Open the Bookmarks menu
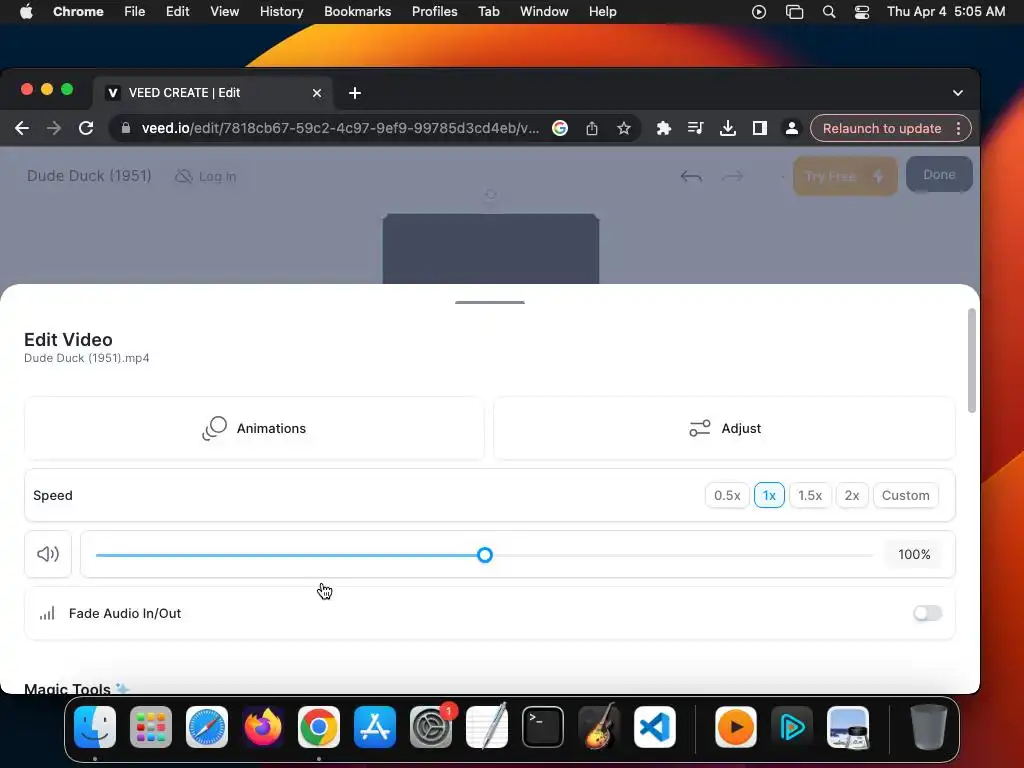Screen dimensions: 1024x768 [x=357, y=11]
